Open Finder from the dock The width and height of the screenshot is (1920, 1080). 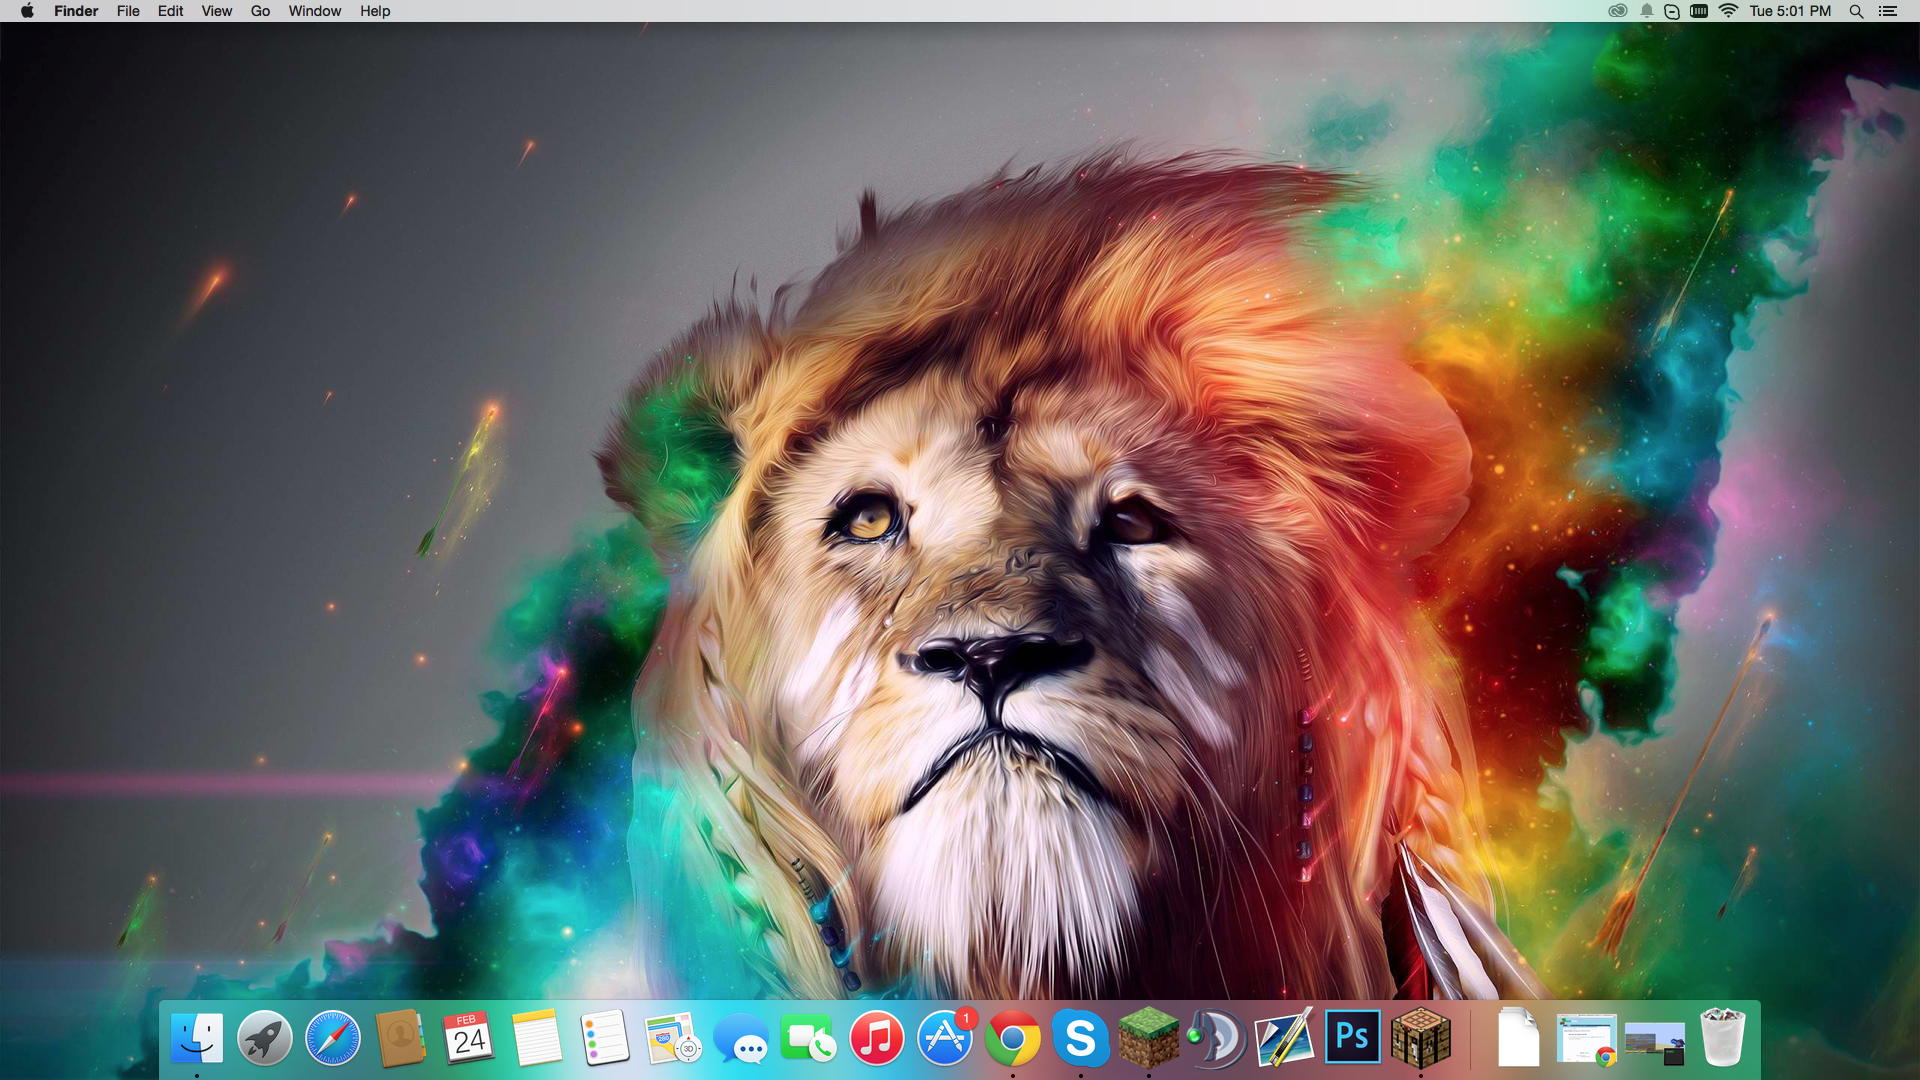(197, 1038)
